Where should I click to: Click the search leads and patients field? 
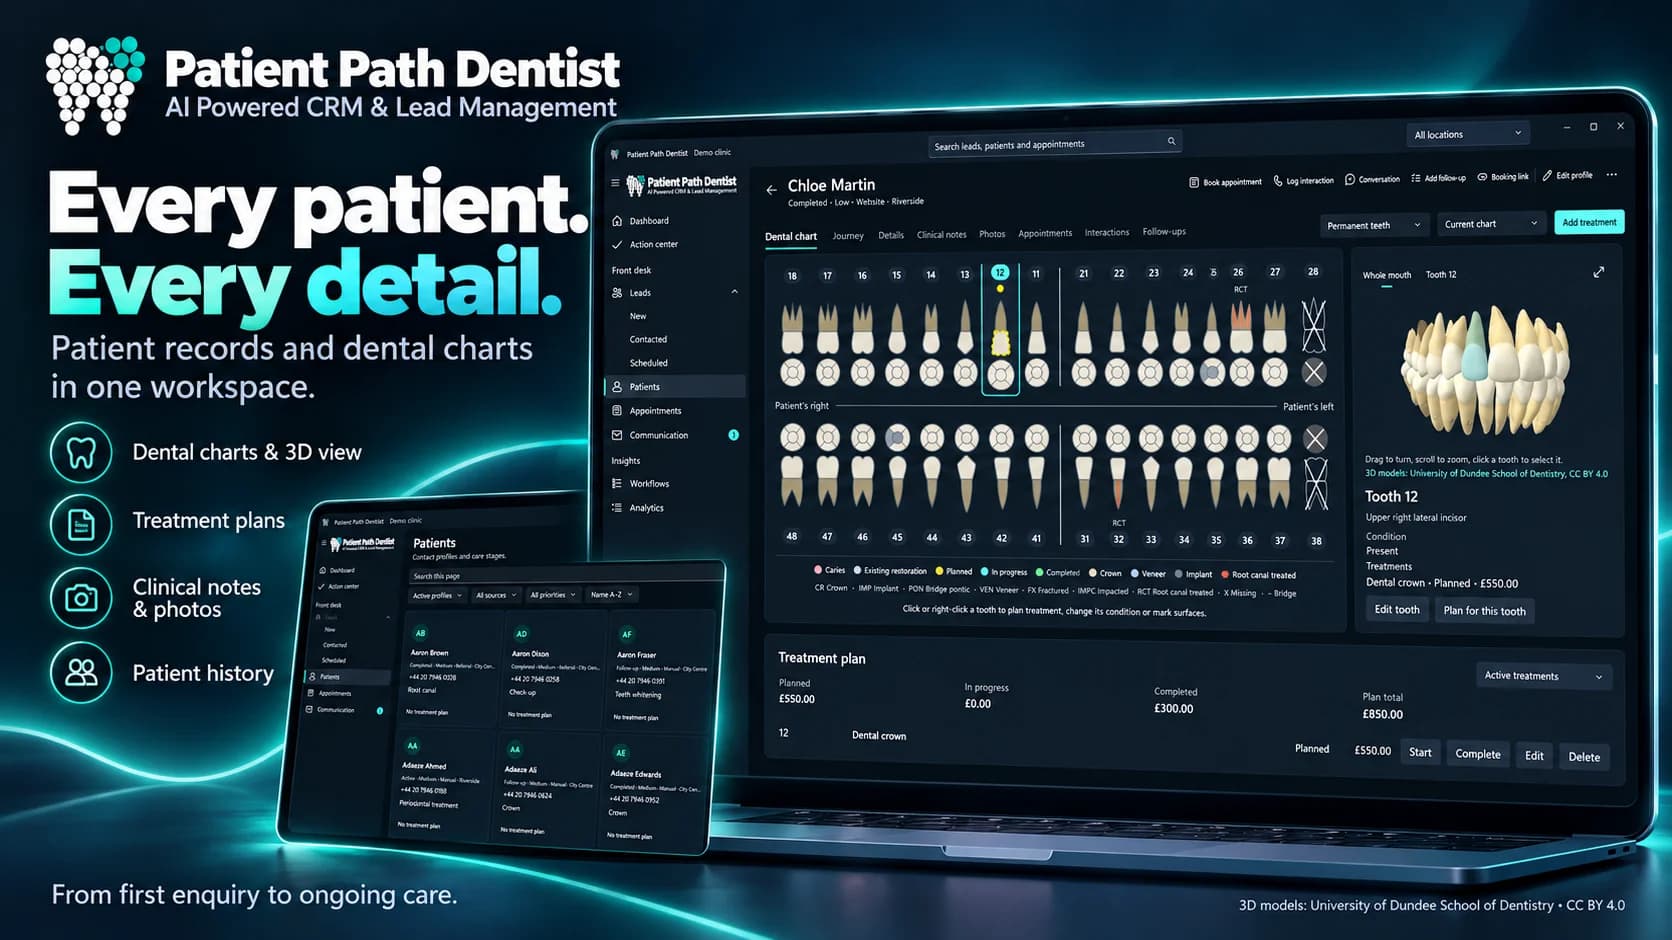coord(1055,144)
